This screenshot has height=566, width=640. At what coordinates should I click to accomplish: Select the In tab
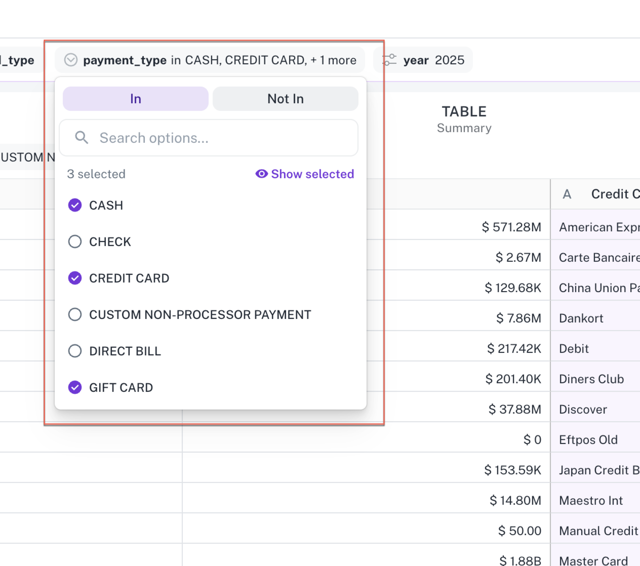pos(136,99)
